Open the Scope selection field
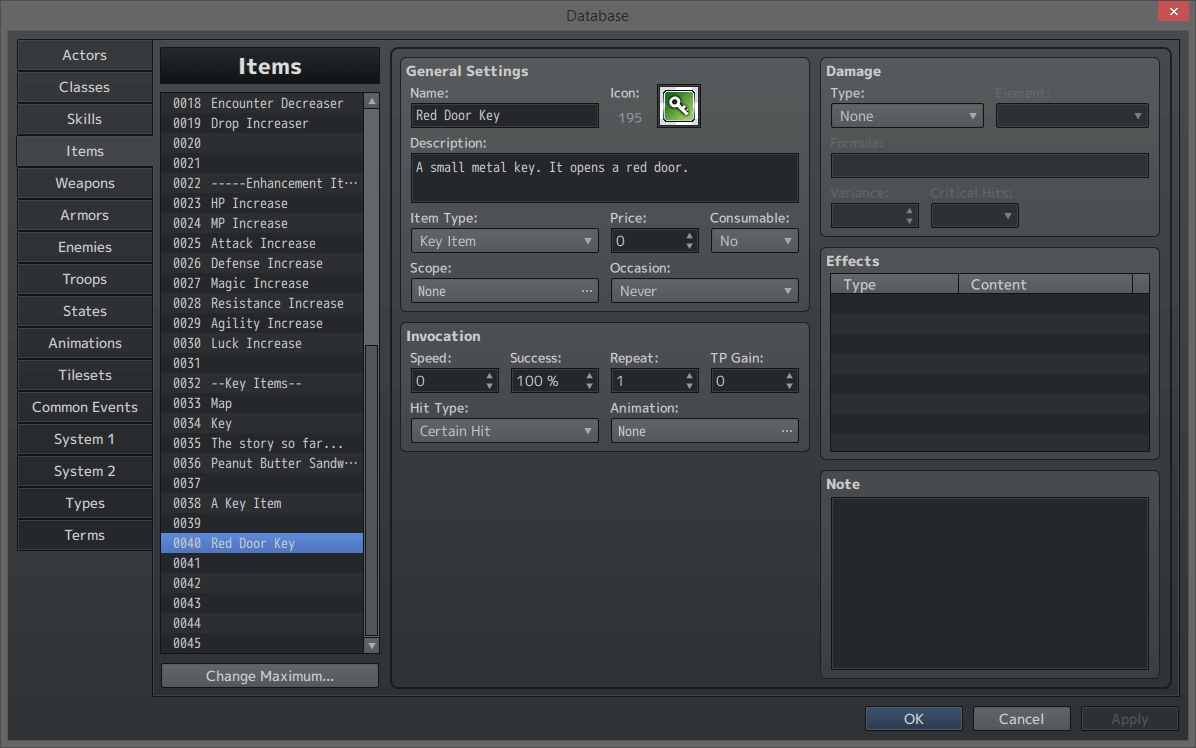Viewport: 1196px width, 748px height. [504, 291]
